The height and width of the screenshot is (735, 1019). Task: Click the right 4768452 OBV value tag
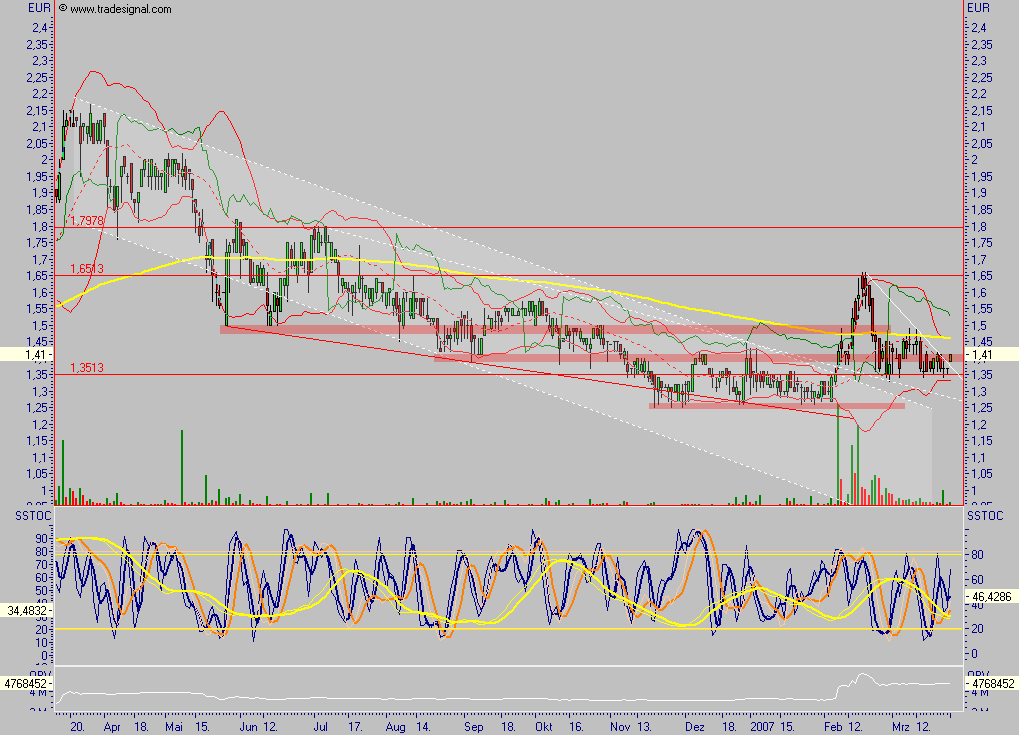[991, 685]
